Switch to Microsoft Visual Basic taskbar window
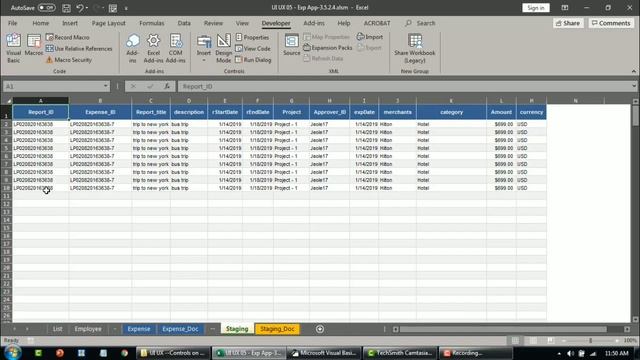Viewport: 640px width, 360px height. [324, 353]
